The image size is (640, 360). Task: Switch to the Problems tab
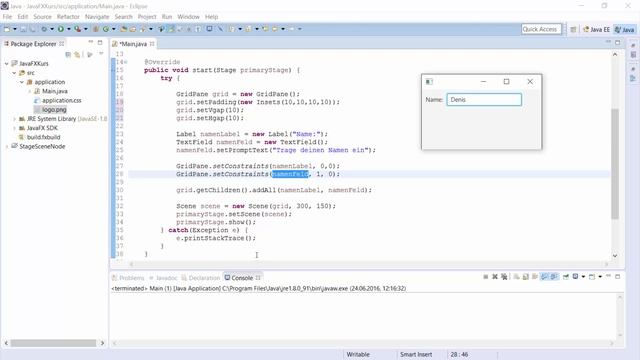coord(128,278)
